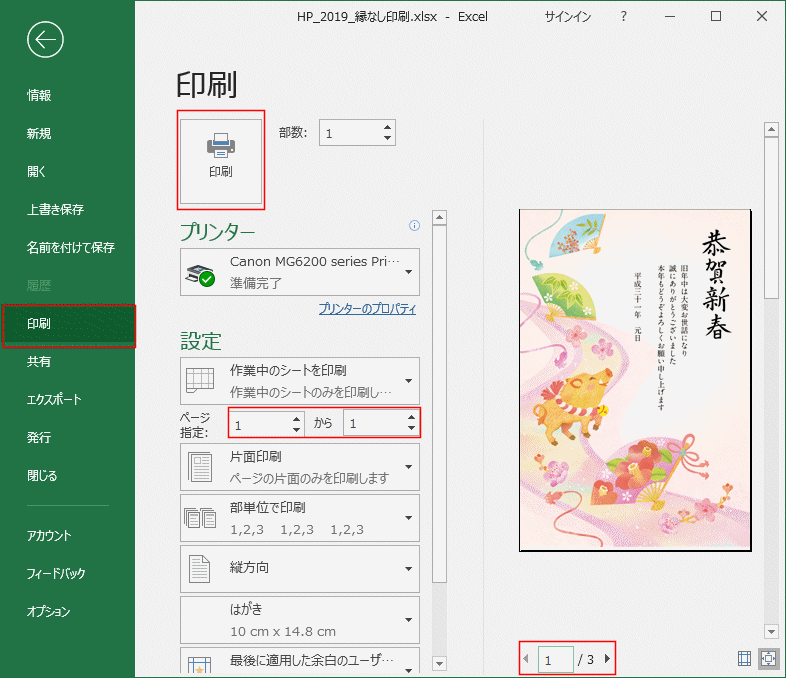The image size is (786, 678).
Task: Click the サインイン sign-in link
Action: point(568,17)
